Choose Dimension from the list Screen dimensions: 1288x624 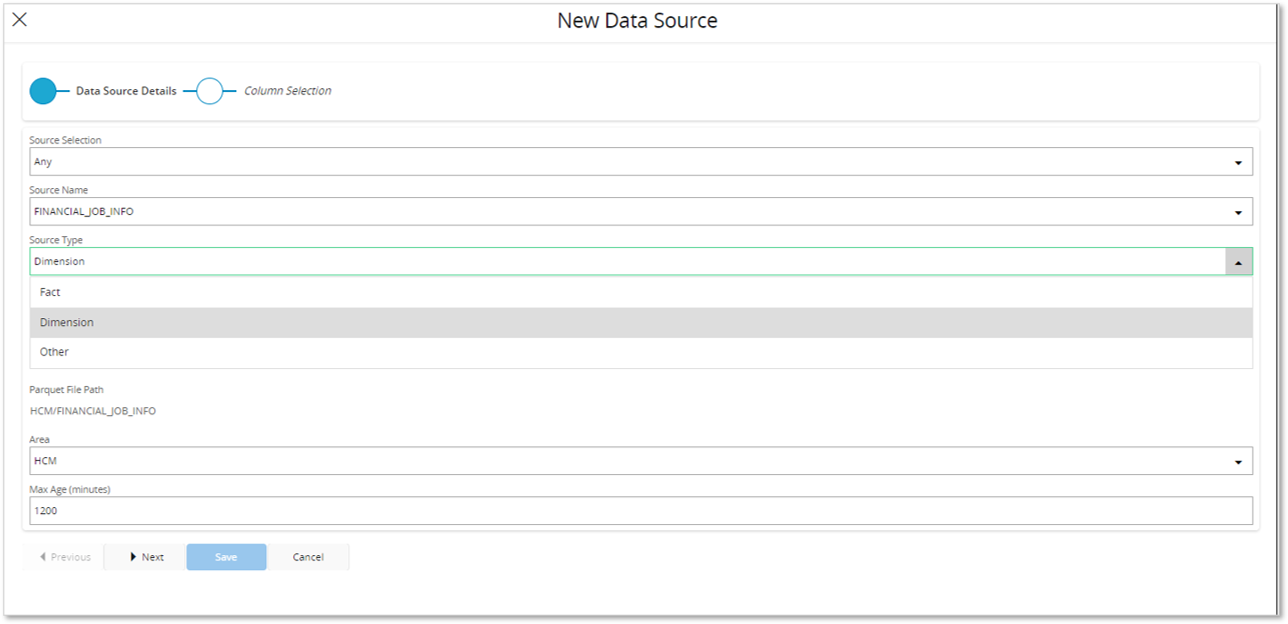pyautogui.click(x=67, y=322)
